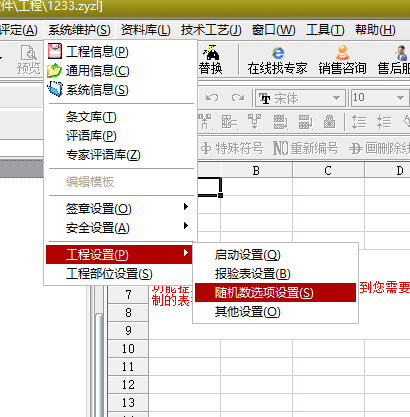Click the 销售咨询 sales consultation icon
The height and width of the screenshot is (417, 410).
tap(342, 60)
